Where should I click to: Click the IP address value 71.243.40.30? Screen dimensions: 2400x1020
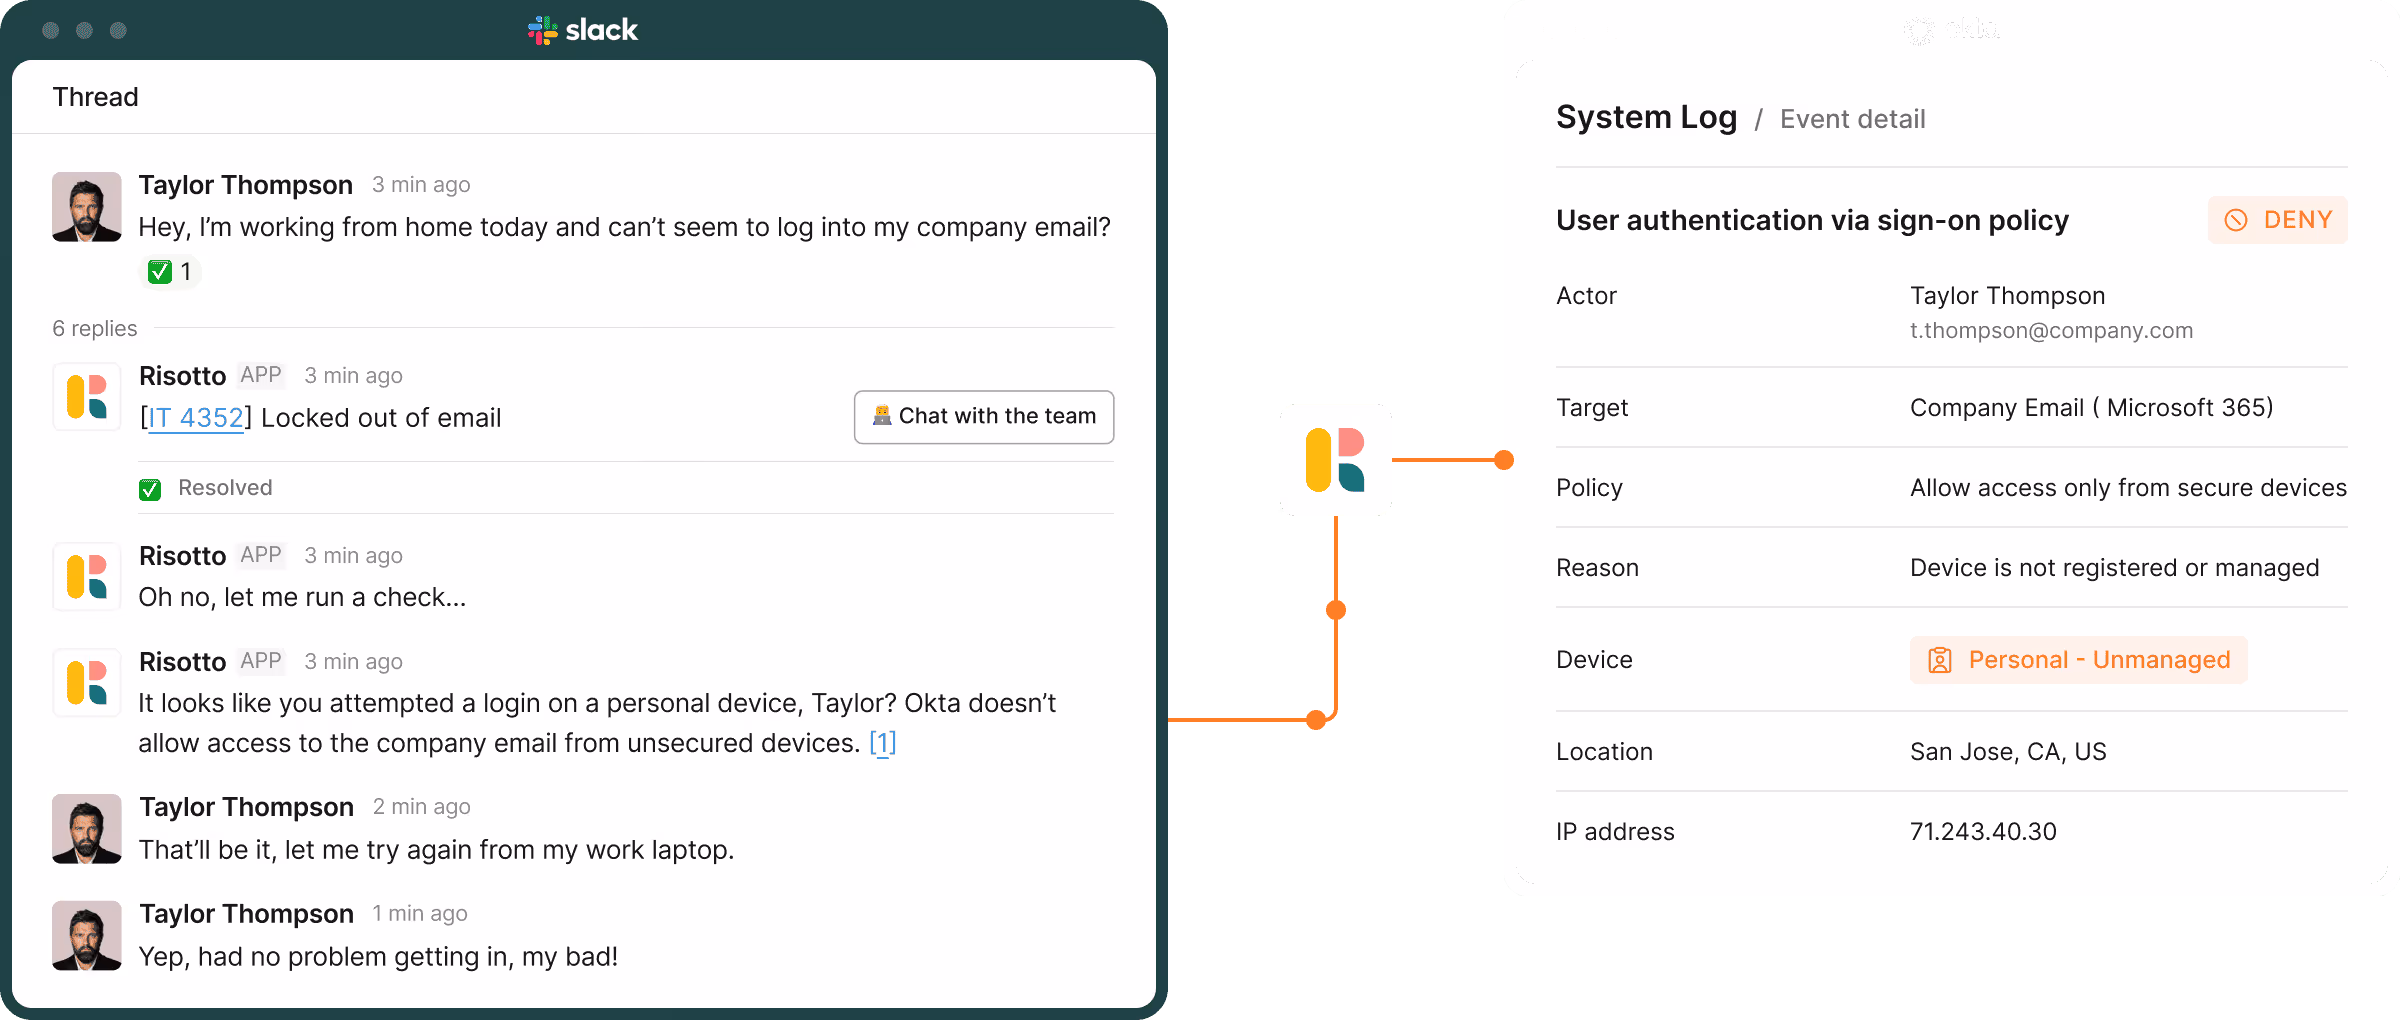pyautogui.click(x=1983, y=832)
